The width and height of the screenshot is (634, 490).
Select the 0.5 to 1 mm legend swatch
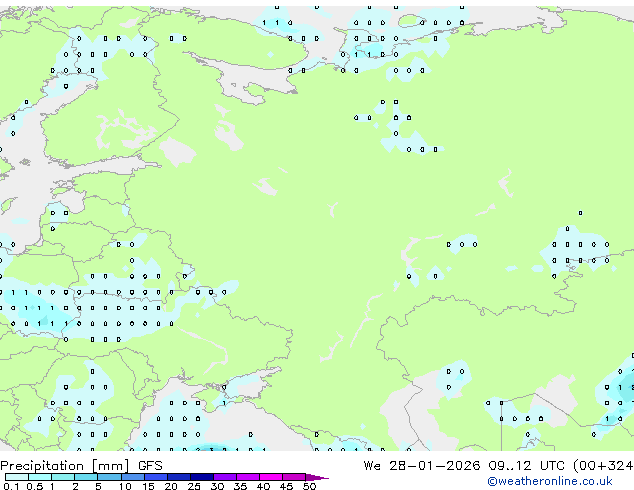40,477
